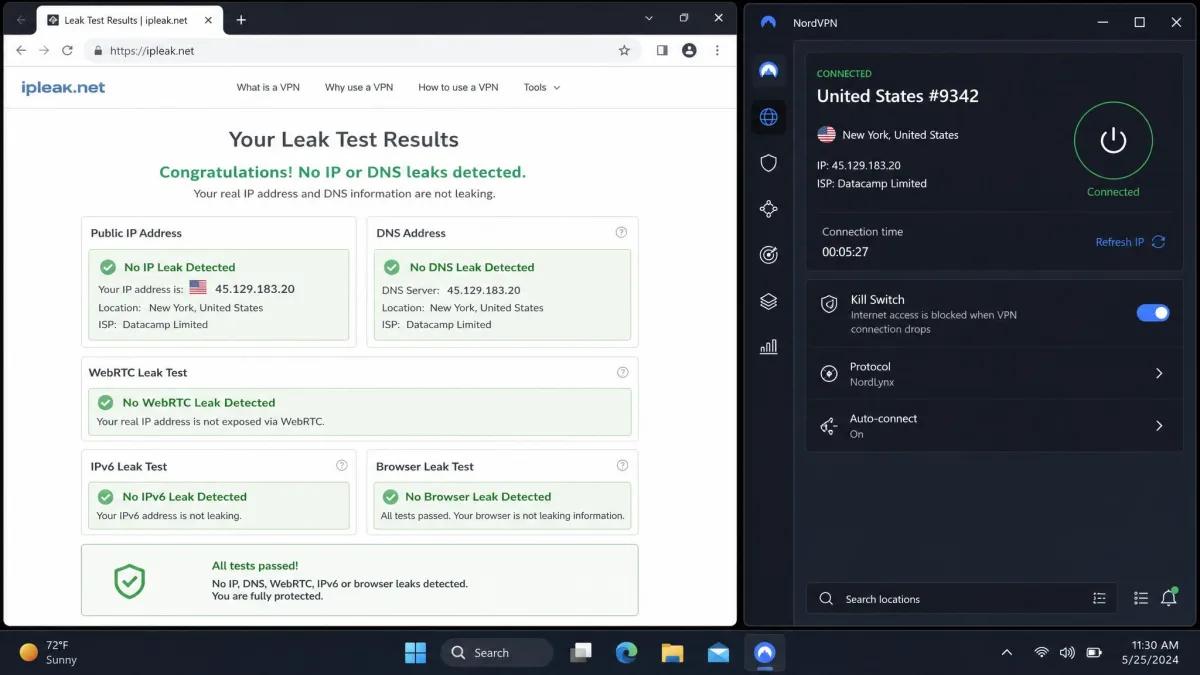Open Why use a VPN menu item
The width and height of the screenshot is (1200, 675).
pyautogui.click(x=359, y=87)
